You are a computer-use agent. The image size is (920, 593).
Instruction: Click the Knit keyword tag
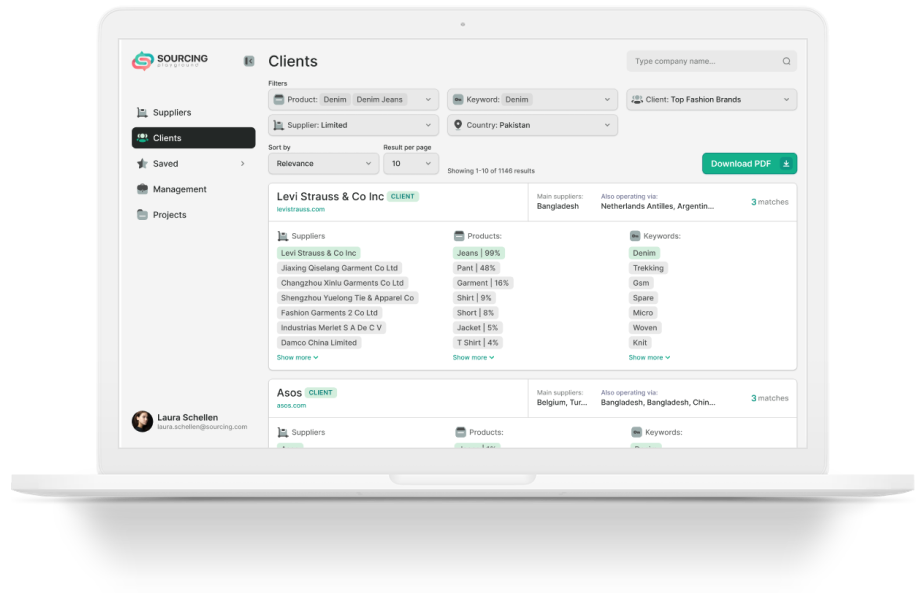[x=640, y=343]
